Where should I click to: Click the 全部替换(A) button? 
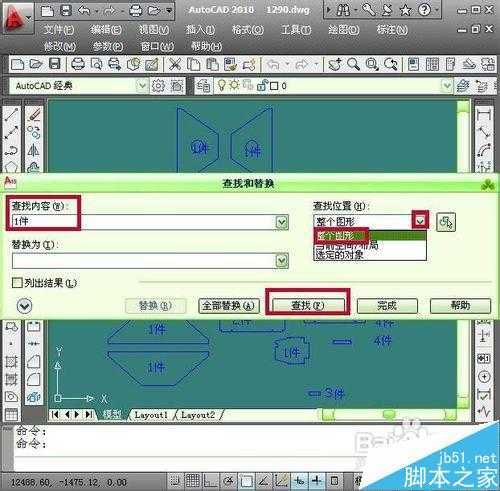[x=229, y=305]
